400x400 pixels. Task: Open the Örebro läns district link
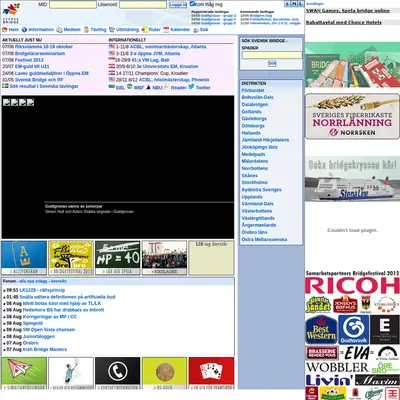[x=254, y=232]
